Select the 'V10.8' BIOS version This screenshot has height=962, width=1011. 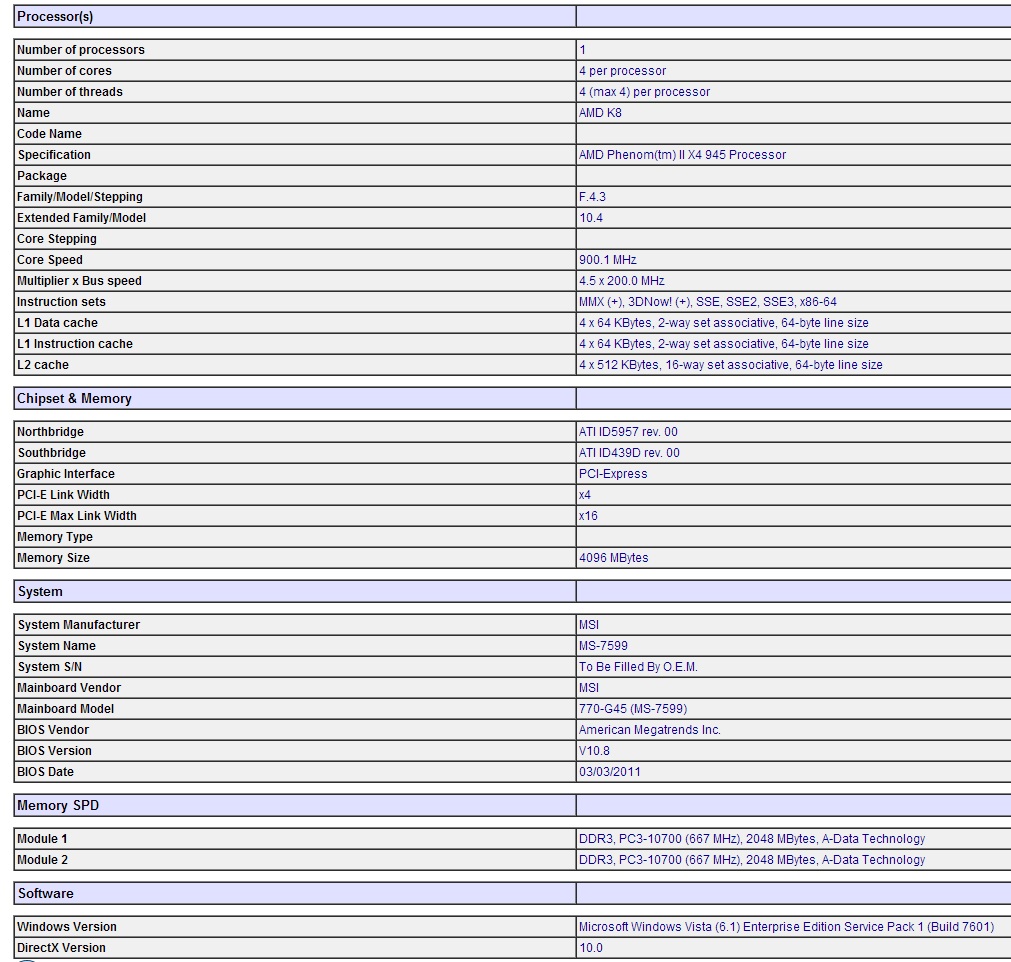pos(594,751)
